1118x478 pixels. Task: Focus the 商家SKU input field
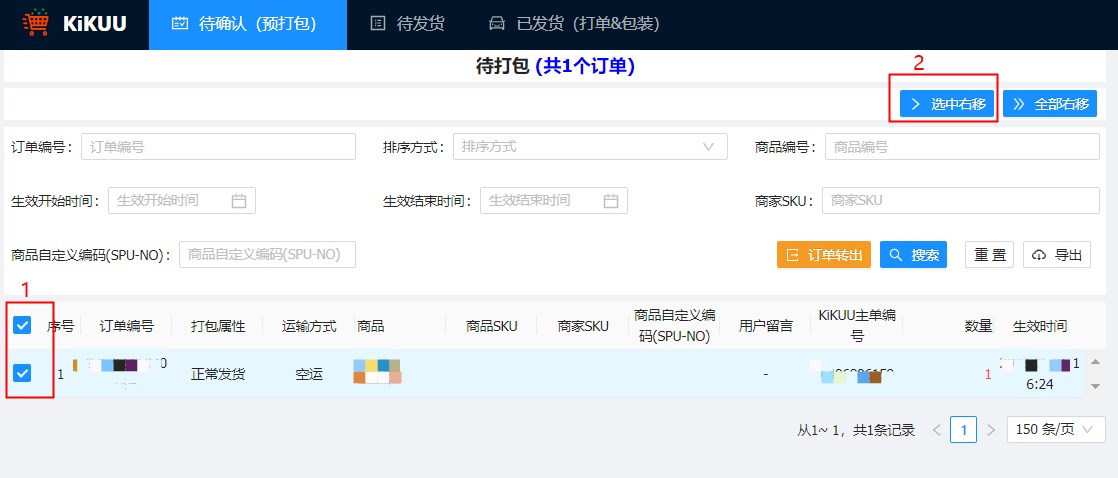pos(960,200)
